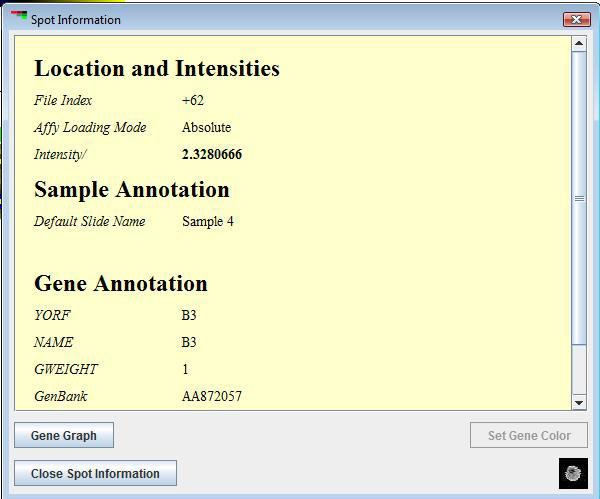Click the GWEIGHT value 1
The height and width of the screenshot is (499, 600).
pos(186,370)
